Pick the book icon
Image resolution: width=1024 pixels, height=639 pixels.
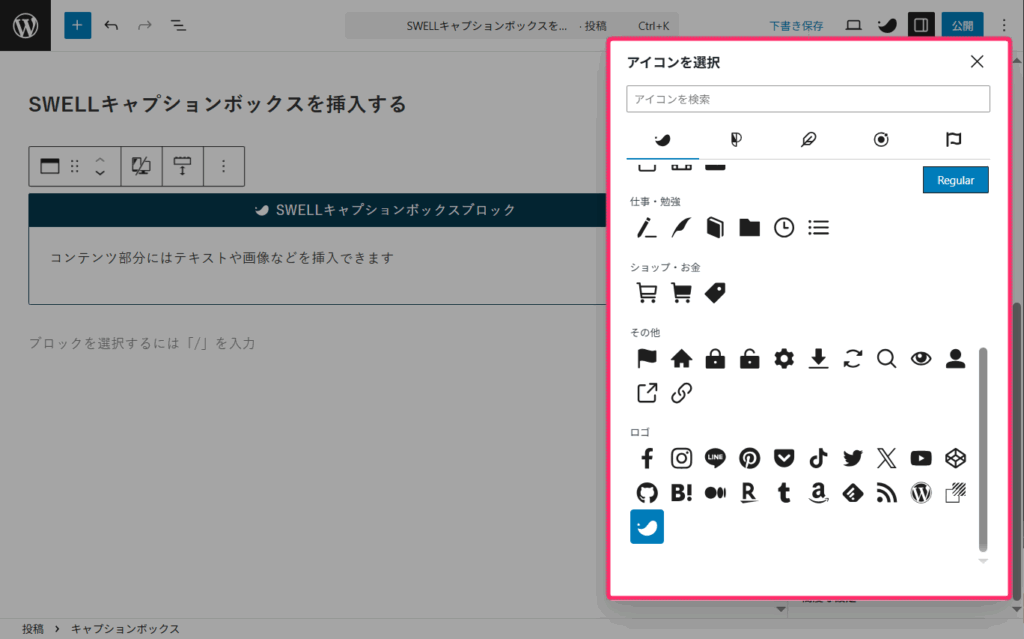pyautogui.click(x=715, y=227)
